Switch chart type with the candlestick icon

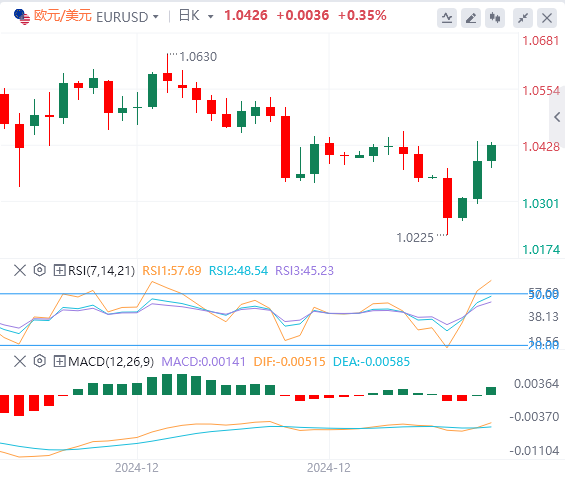[x=495, y=18]
